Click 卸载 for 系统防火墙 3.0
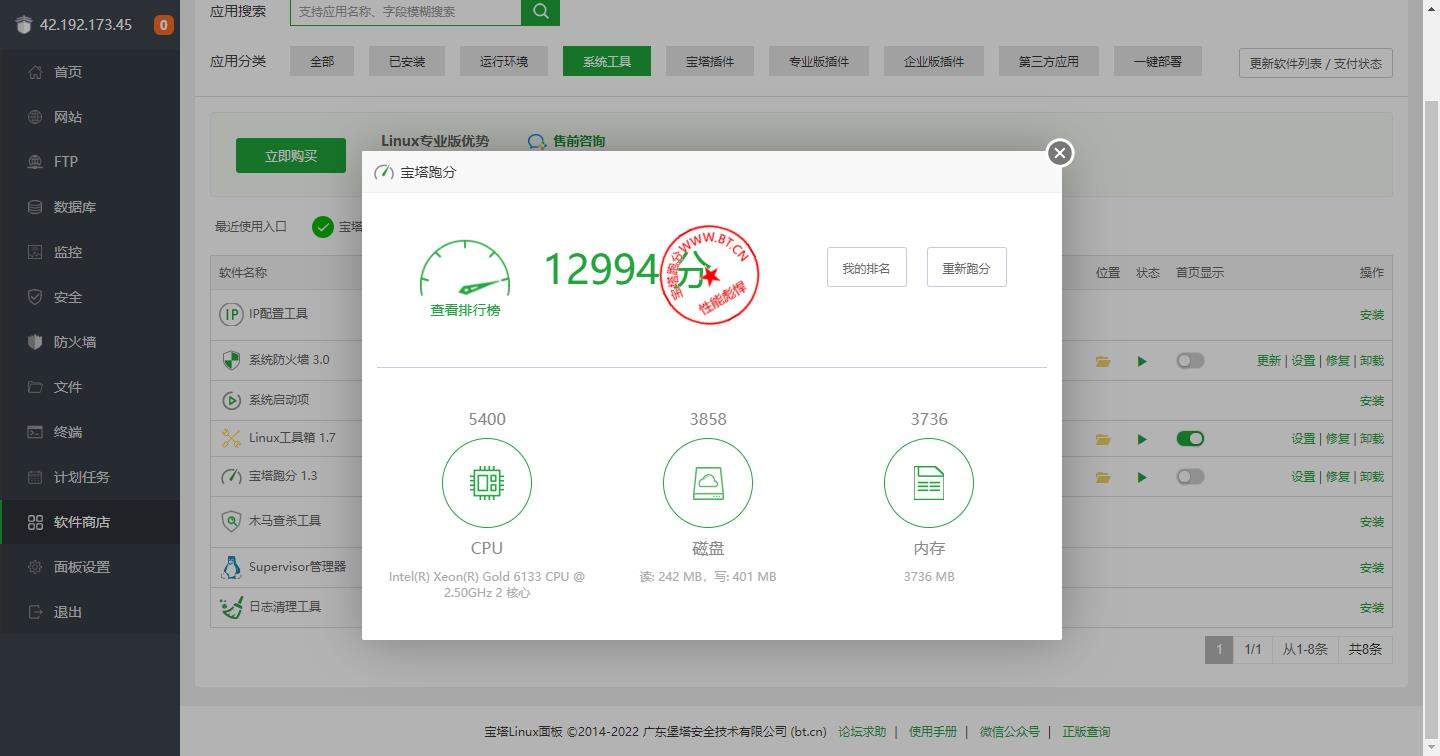Viewport: 1440px width, 756px height. pyautogui.click(x=1372, y=361)
